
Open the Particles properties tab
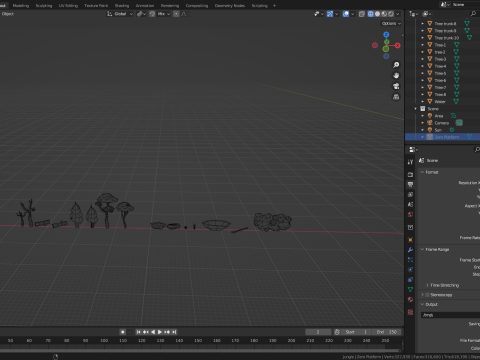[x=410, y=260]
